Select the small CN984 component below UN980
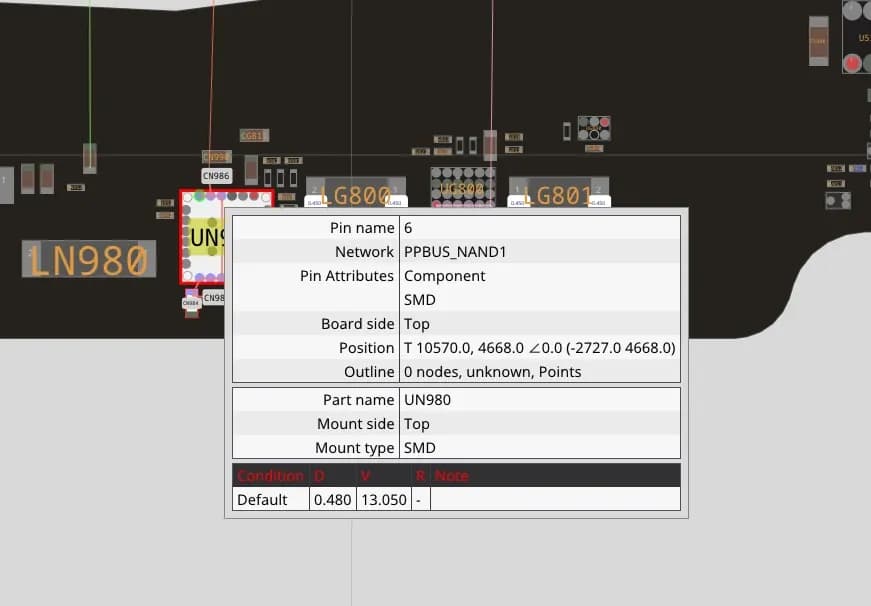Viewport: 871px width, 606px height. pyautogui.click(x=191, y=303)
